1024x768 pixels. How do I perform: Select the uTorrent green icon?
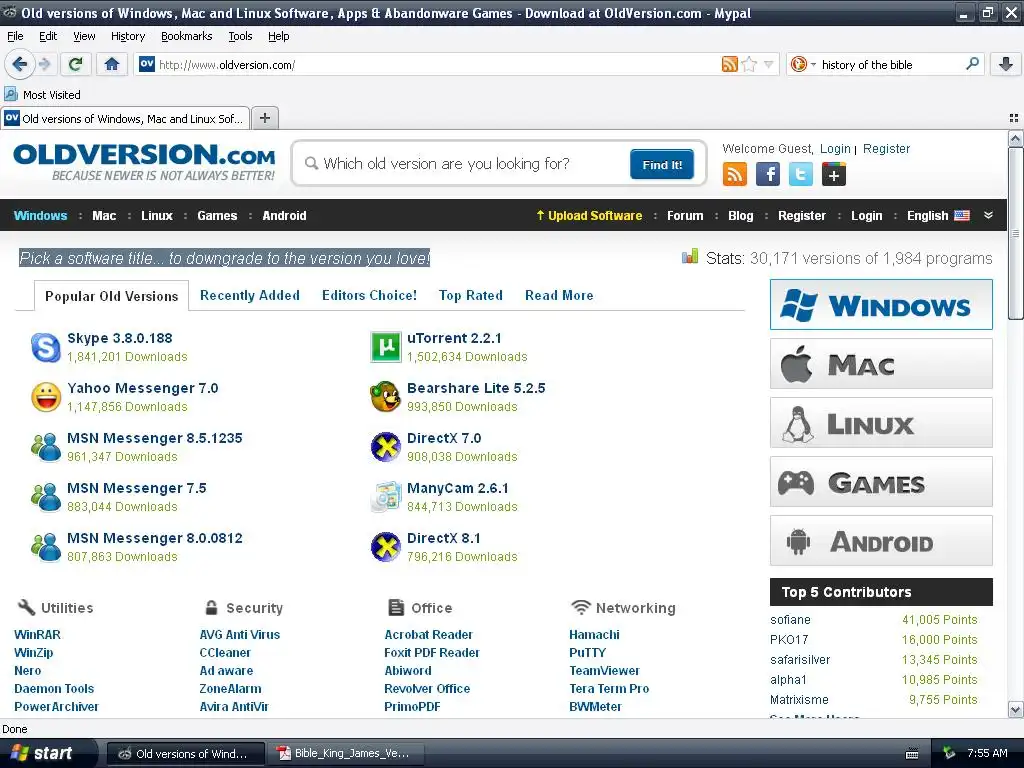pyautogui.click(x=385, y=347)
